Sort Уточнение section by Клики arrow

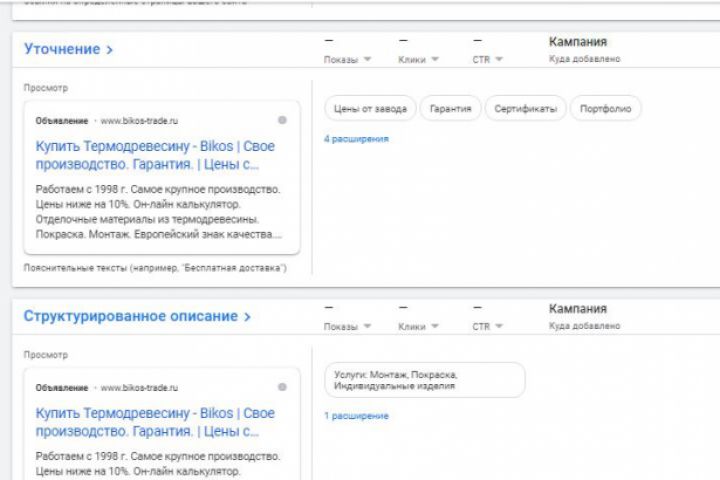pos(434,60)
